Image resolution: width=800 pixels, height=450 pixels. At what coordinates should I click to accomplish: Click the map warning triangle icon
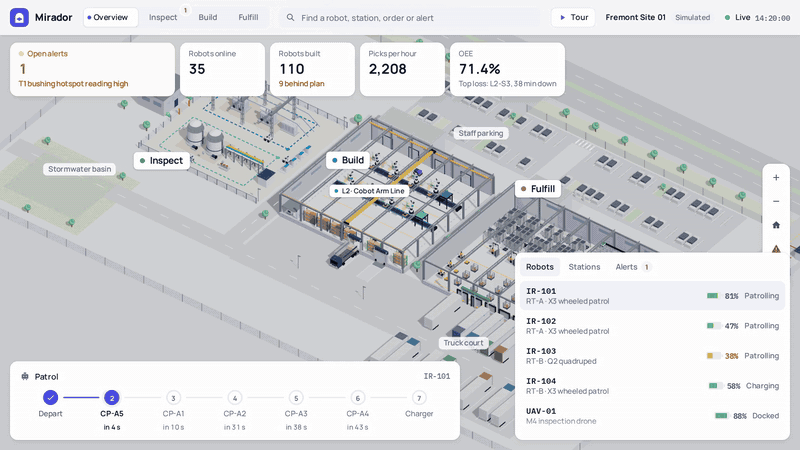[776, 248]
